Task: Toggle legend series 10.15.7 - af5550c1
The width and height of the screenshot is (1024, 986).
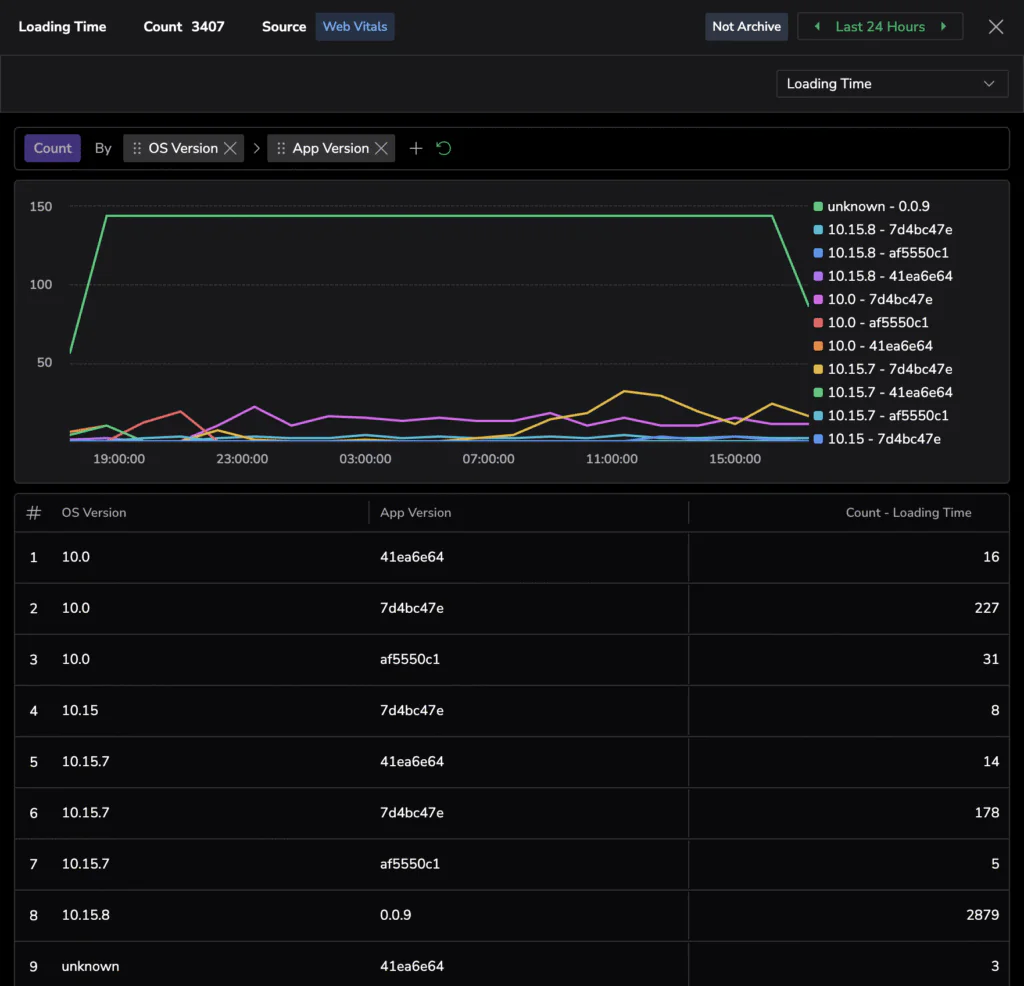Action: [x=880, y=415]
